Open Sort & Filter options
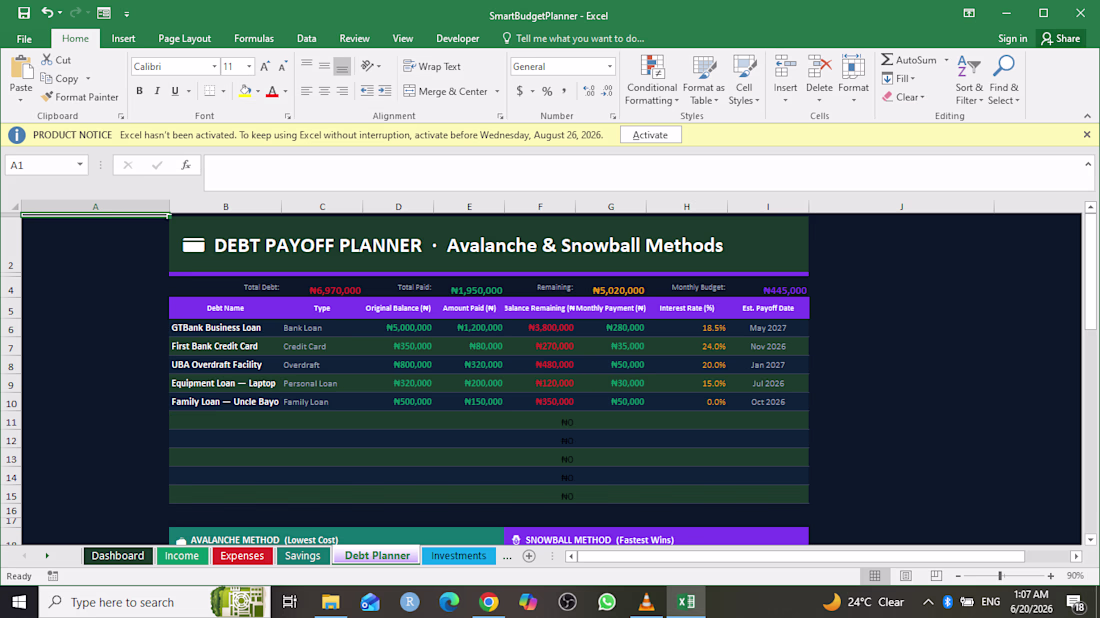 (969, 80)
